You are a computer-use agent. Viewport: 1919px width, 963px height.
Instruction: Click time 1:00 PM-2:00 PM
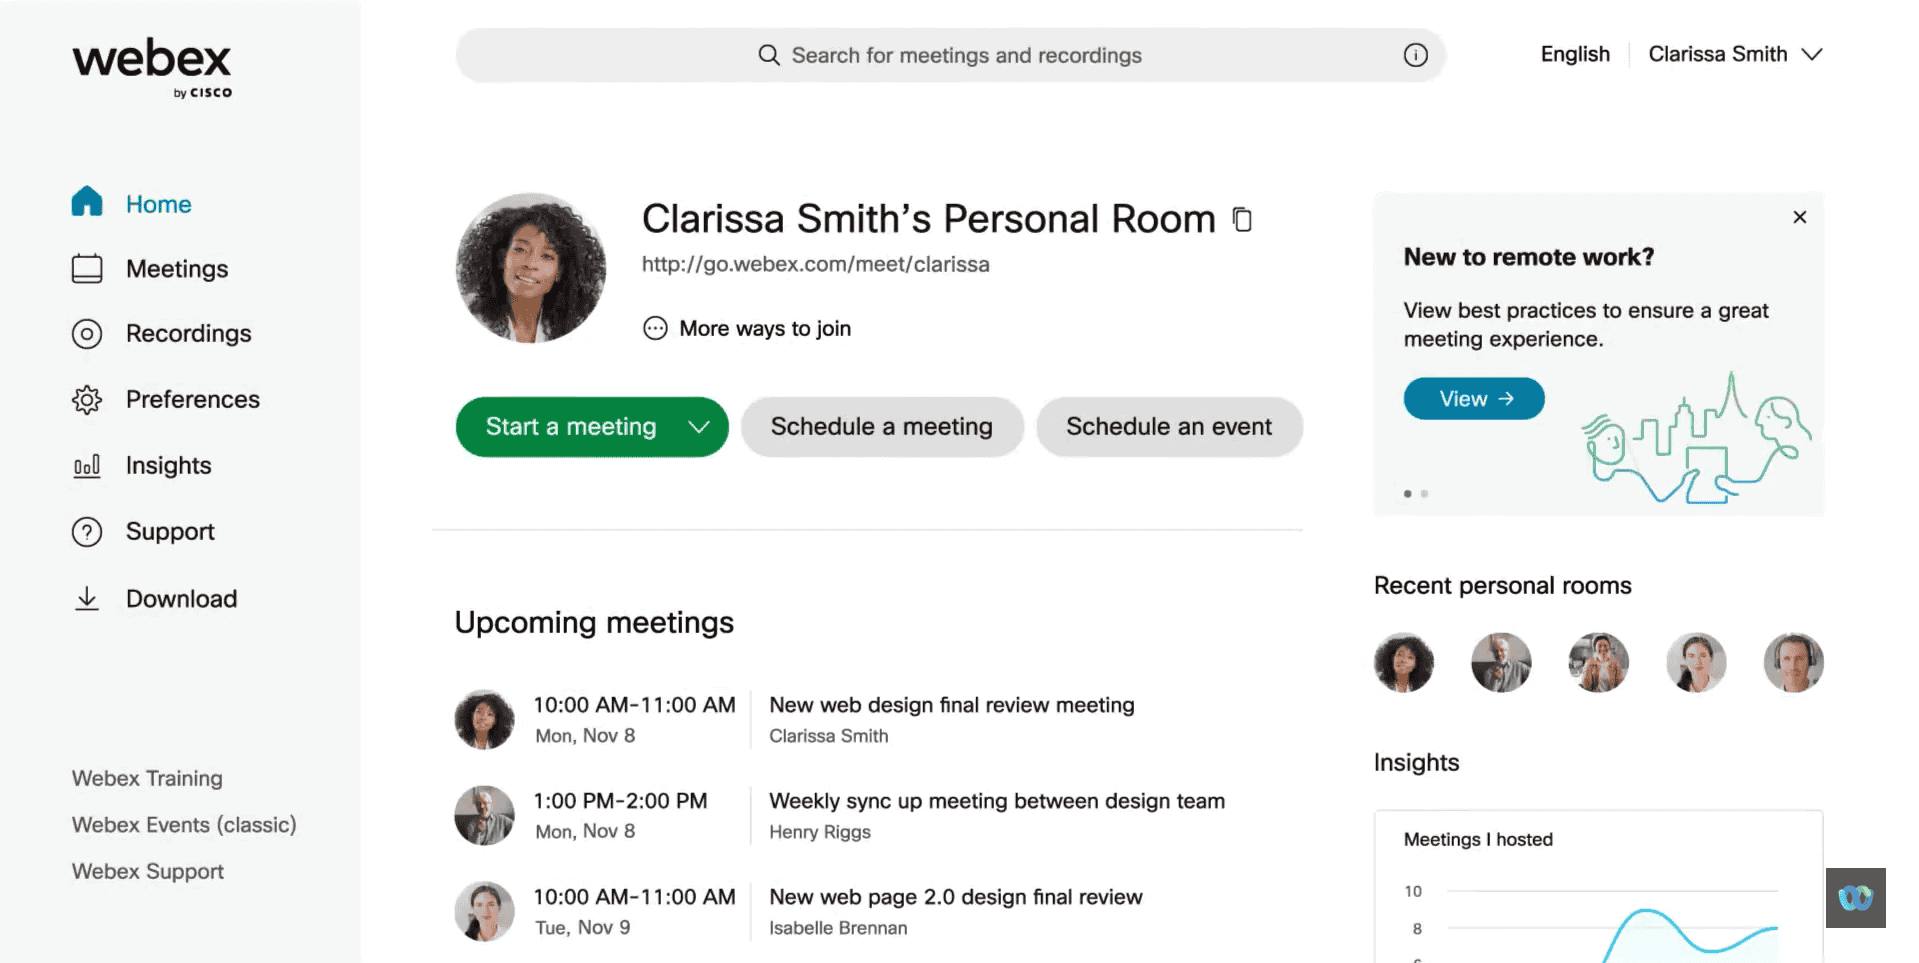(620, 801)
